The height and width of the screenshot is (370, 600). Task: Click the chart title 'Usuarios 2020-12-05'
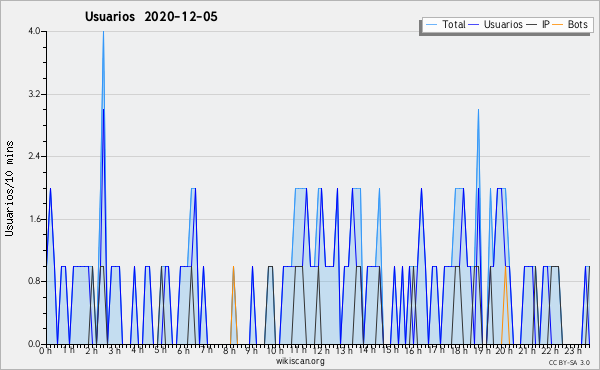point(151,17)
